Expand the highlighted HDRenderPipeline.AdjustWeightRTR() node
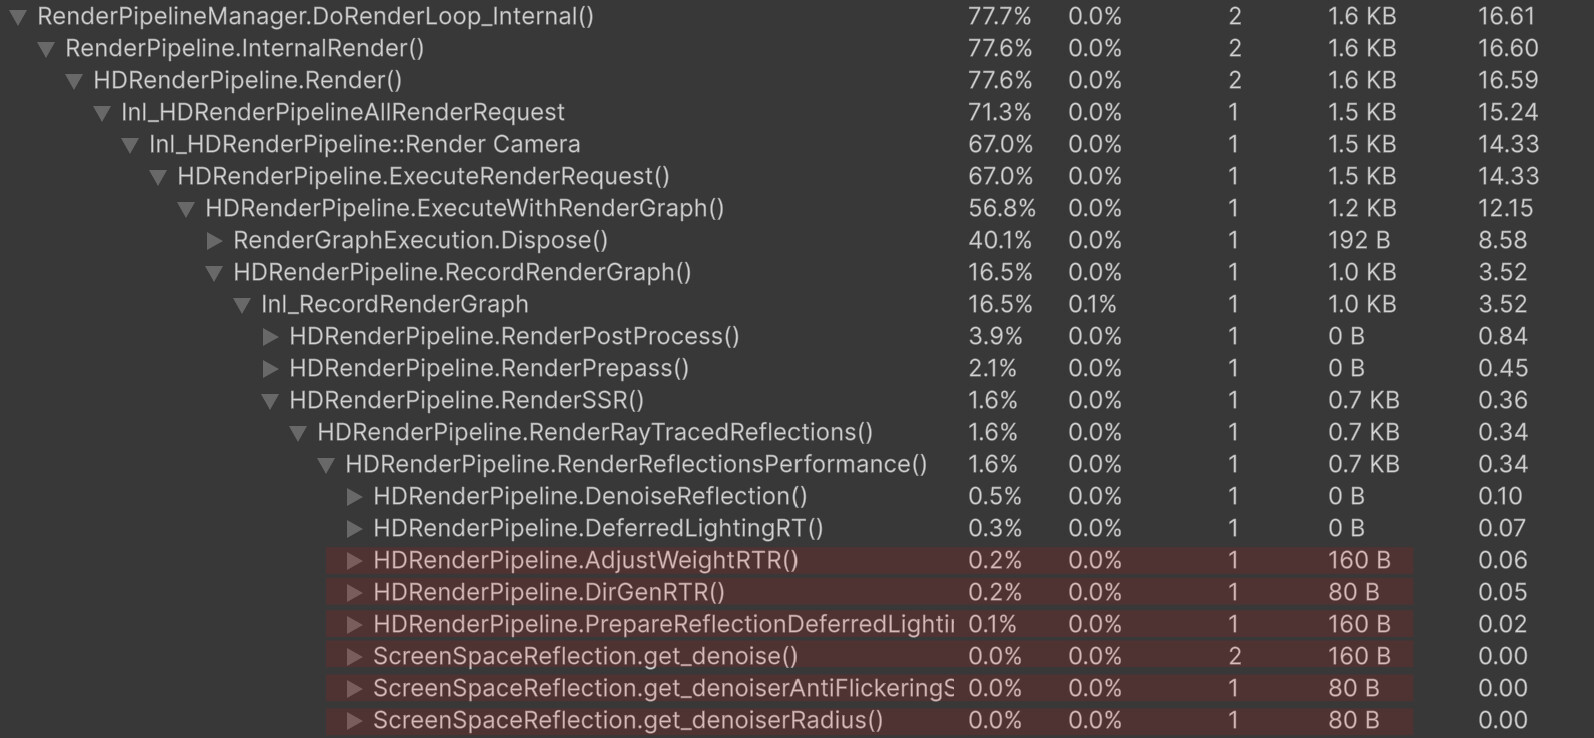This screenshot has height=738, width=1594. [352, 560]
